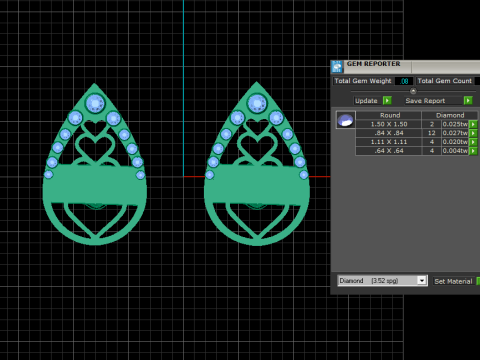This screenshot has width=480, height=360.
Task: Collapse panel with the circular arrow handle
Action: [x=413, y=91]
